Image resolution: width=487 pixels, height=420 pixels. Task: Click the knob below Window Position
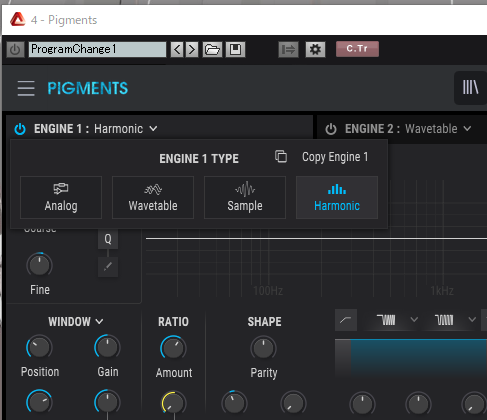pyautogui.click(x=39, y=402)
